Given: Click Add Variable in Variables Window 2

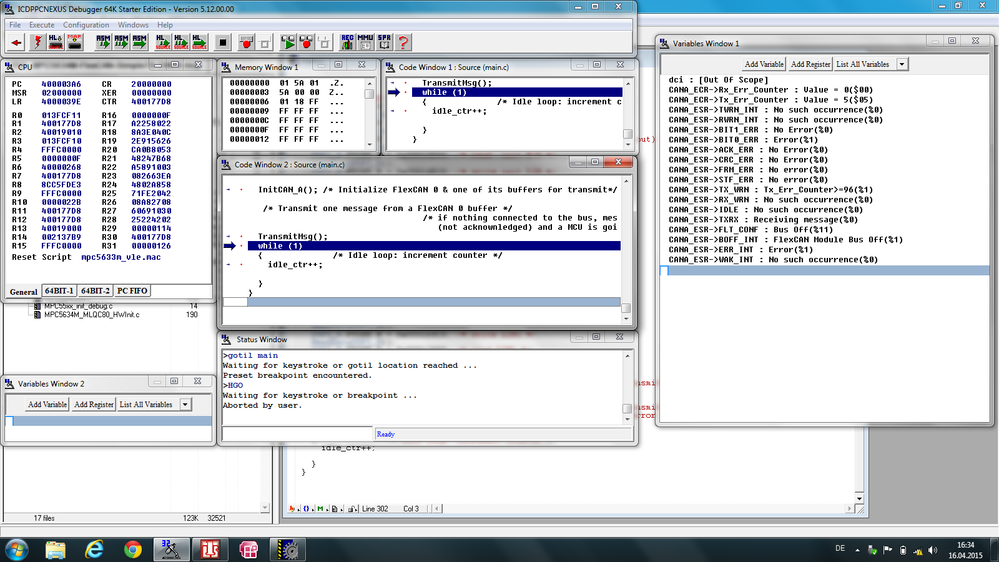Looking at the screenshot, I should click(x=47, y=405).
